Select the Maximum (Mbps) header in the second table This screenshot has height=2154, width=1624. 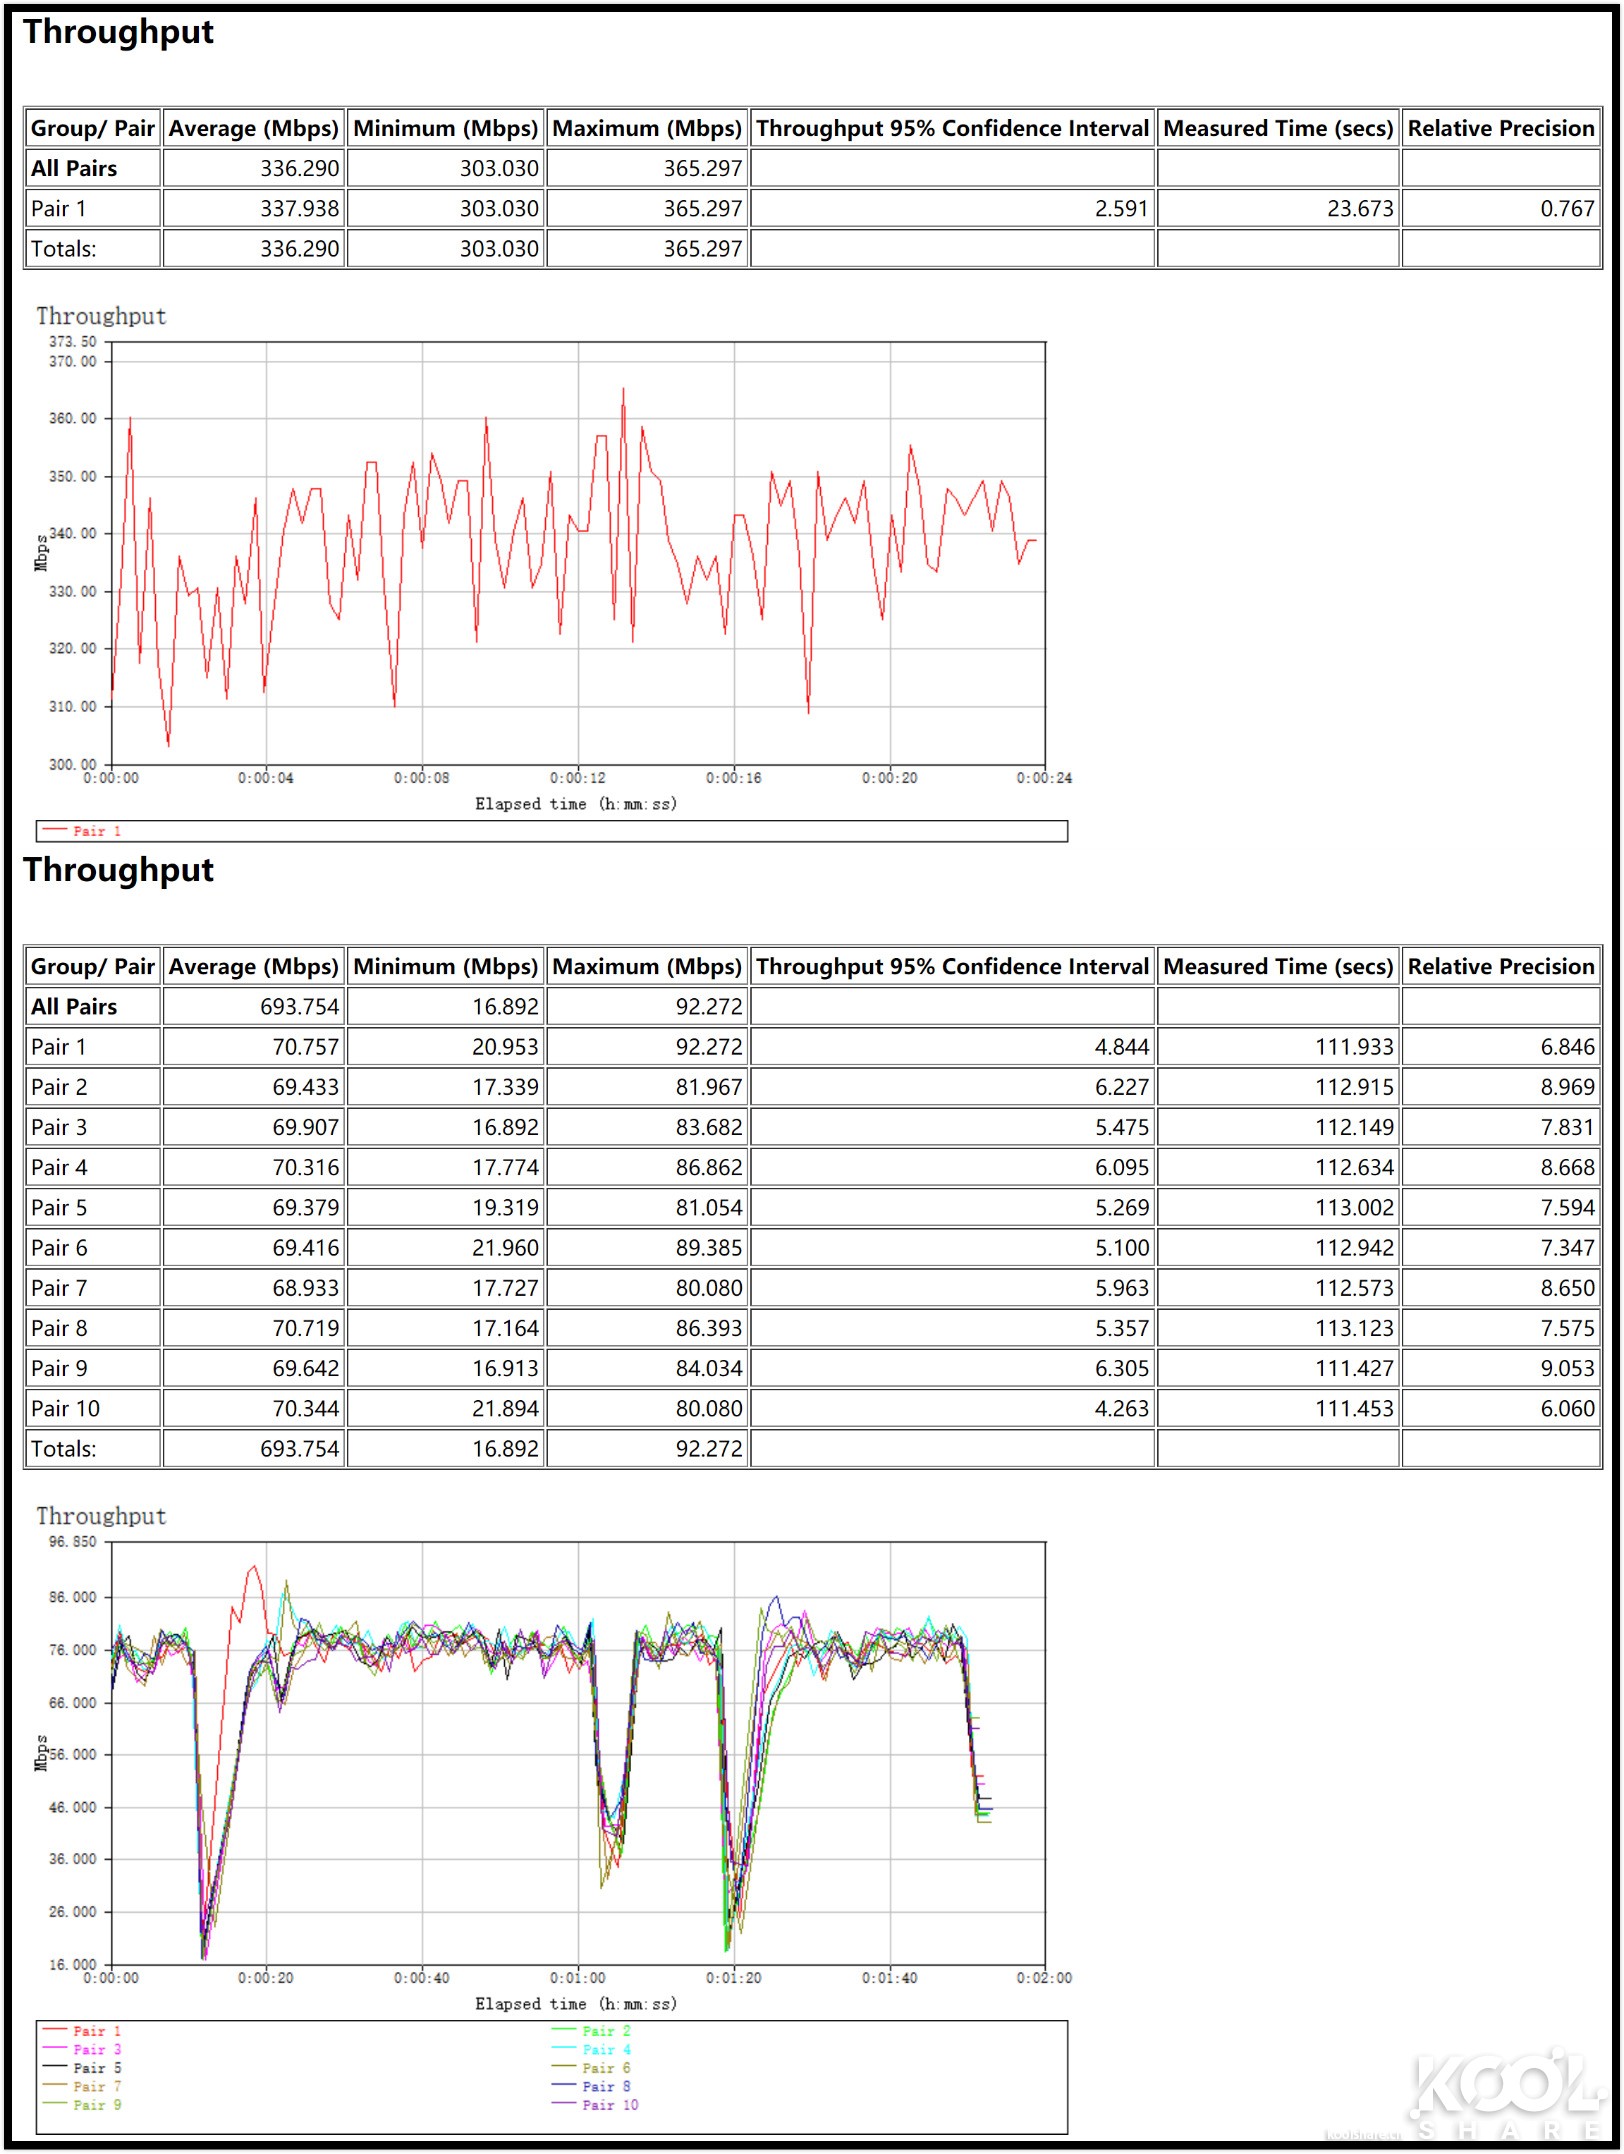646,967
